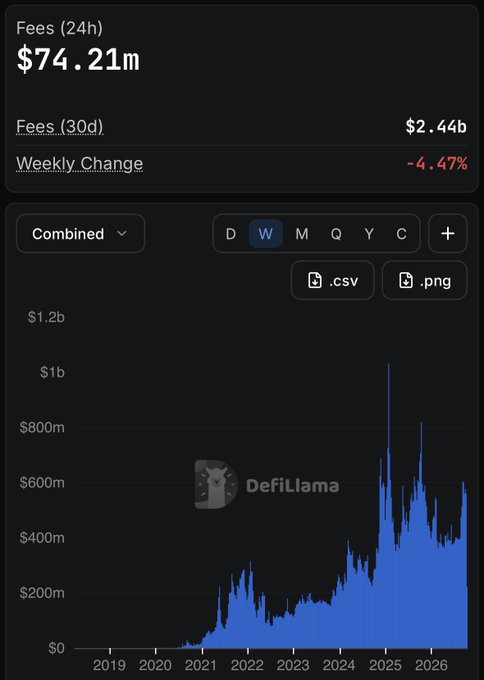The image size is (484, 680).
Task: Click the Weekly Change label
Action: click(x=79, y=163)
